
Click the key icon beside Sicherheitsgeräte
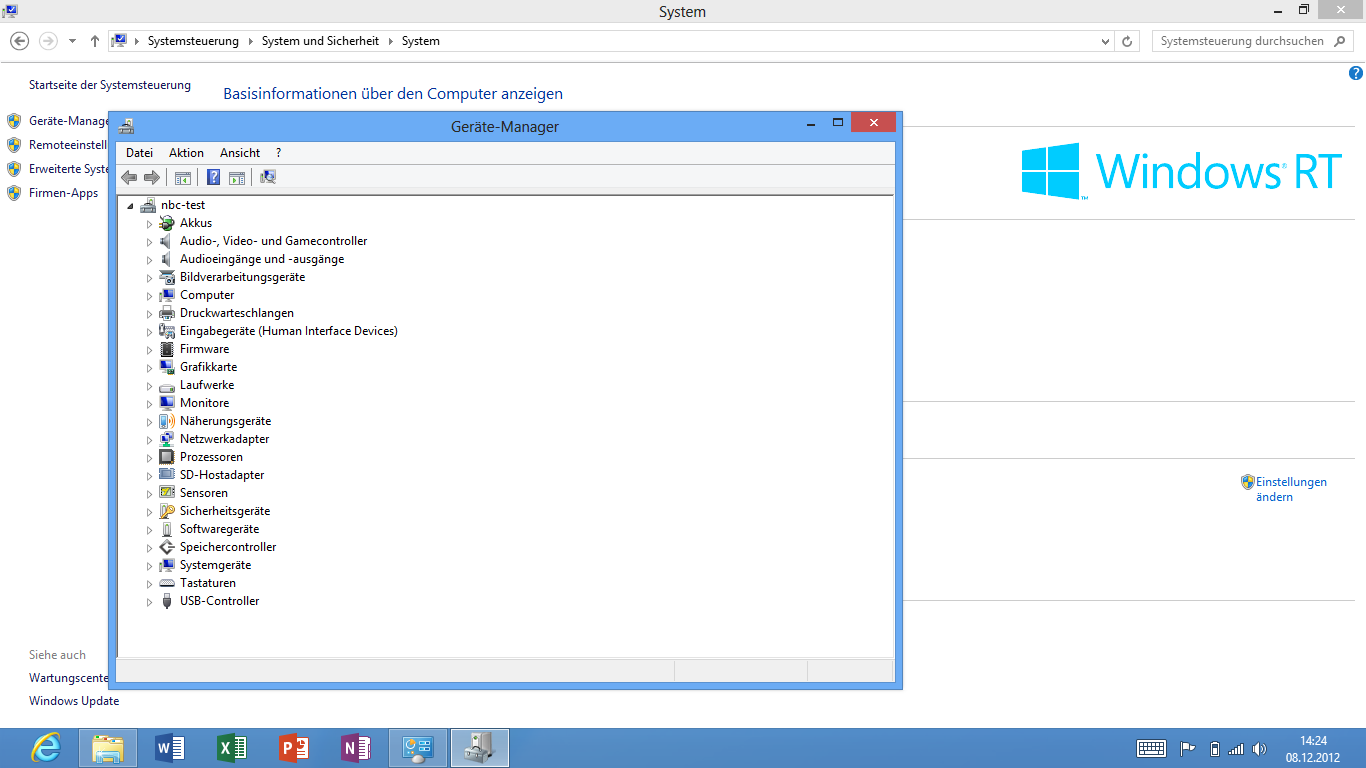click(x=167, y=511)
